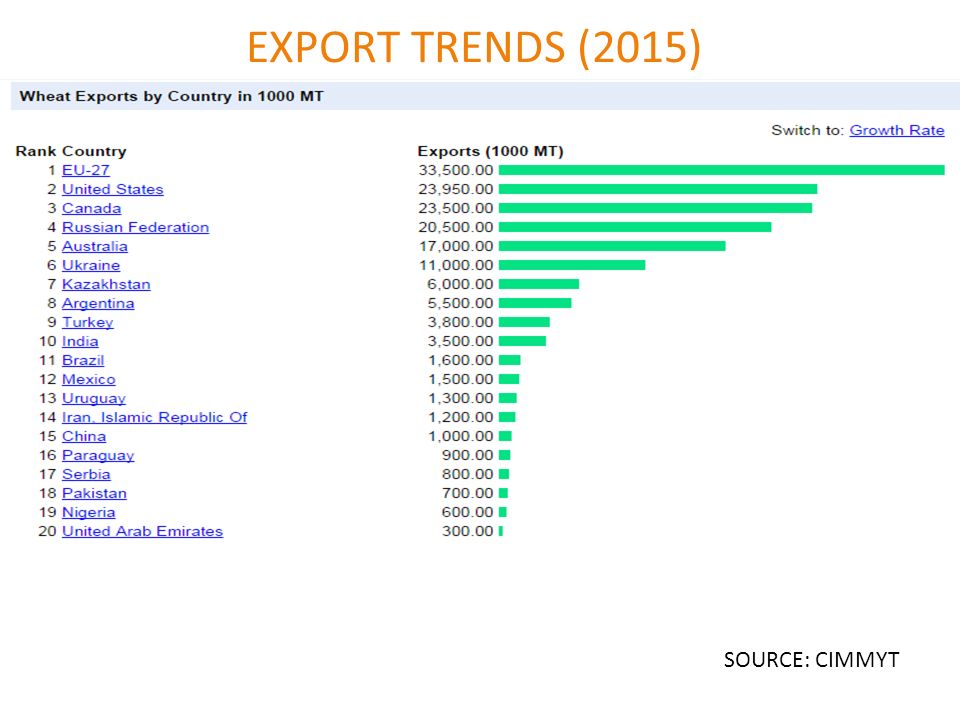Image resolution: width=960 pixels, height=720 pixels.
Task: Click the 900.00 export value
Action: (x=467, y=455)
